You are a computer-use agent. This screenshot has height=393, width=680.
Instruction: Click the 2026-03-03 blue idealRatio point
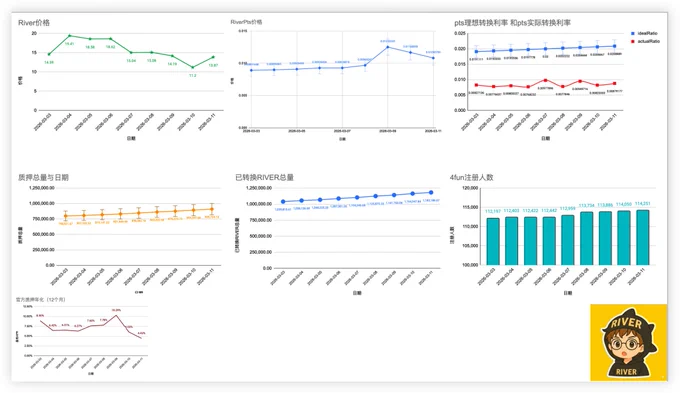click(477, 51)
